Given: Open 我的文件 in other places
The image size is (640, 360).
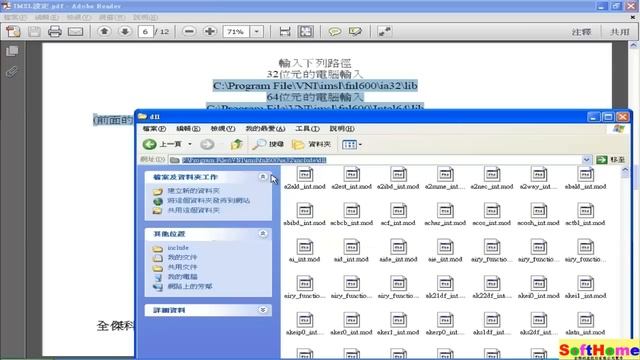Looking at the screenshot, I should [182, 257].
